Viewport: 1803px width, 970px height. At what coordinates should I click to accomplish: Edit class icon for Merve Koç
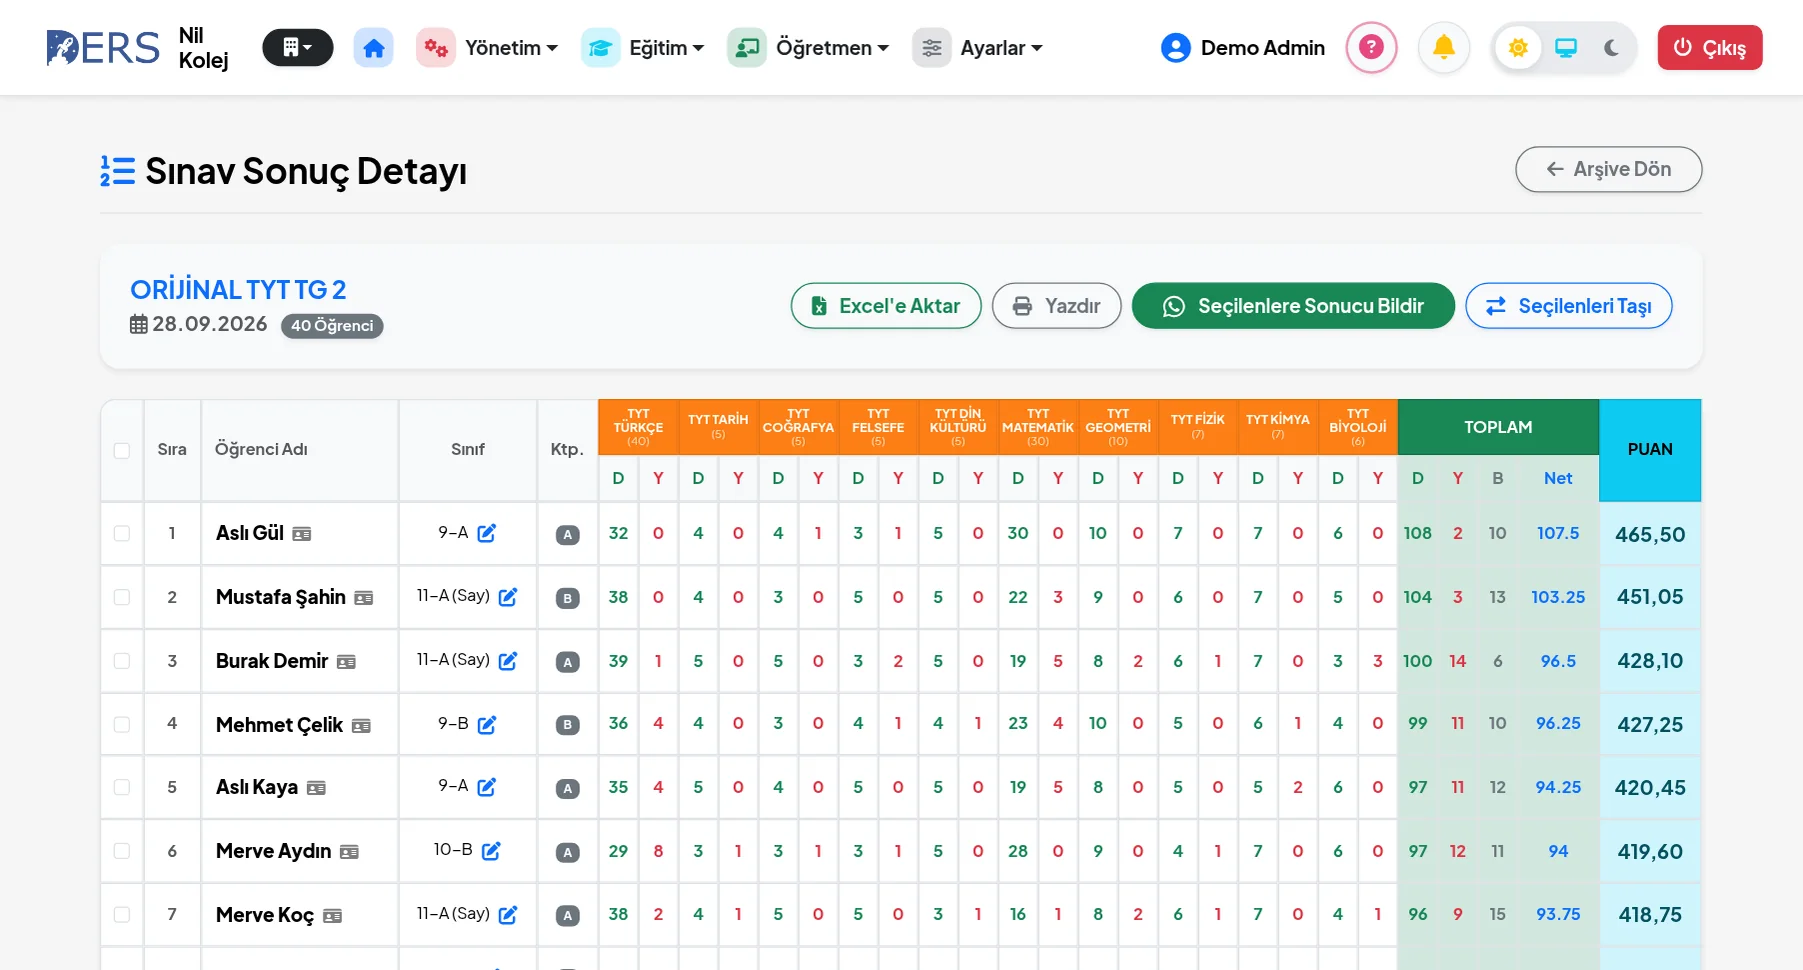click(x=508, y=915)
